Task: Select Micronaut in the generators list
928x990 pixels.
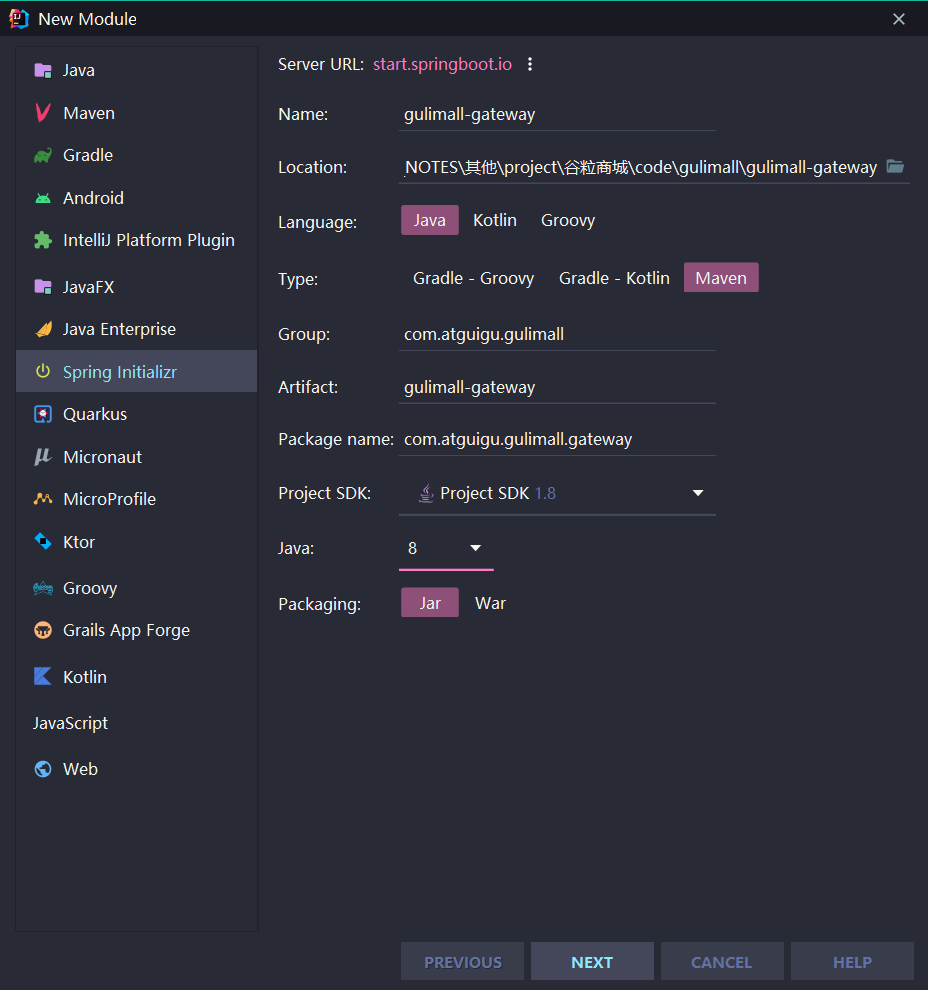Action: [x=102, y=457]
